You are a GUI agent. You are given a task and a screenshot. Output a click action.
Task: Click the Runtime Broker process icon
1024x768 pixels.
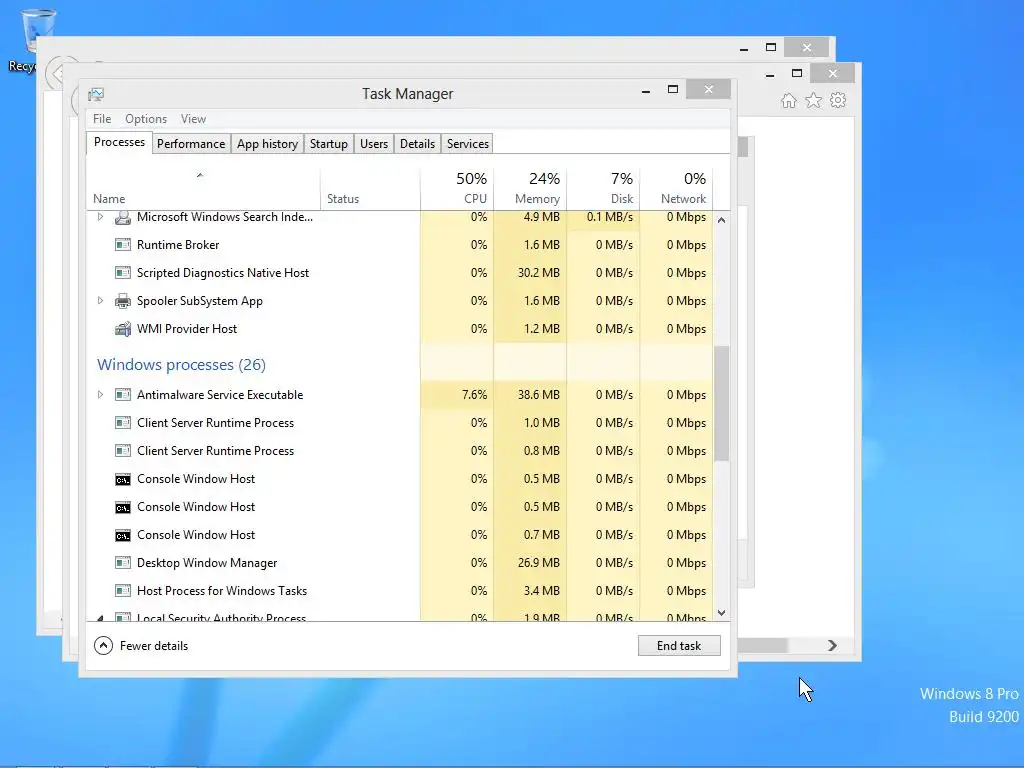tap(123, 245)
